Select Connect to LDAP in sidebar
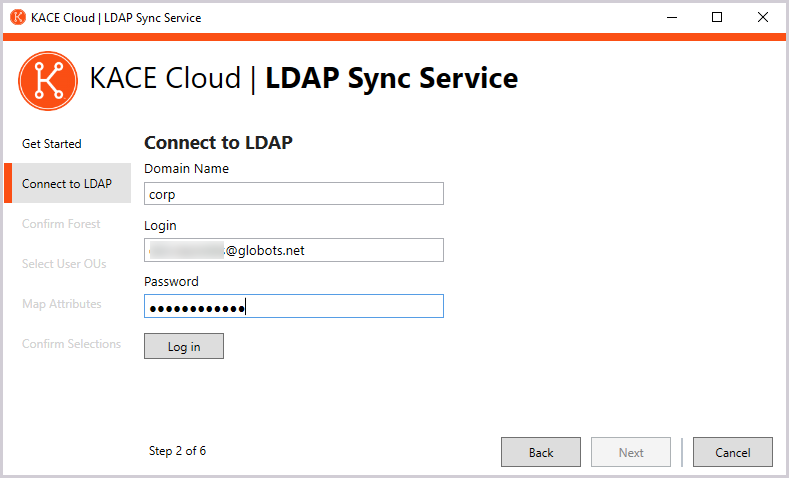This screenshot has height=478, width=789. point(67,184)
